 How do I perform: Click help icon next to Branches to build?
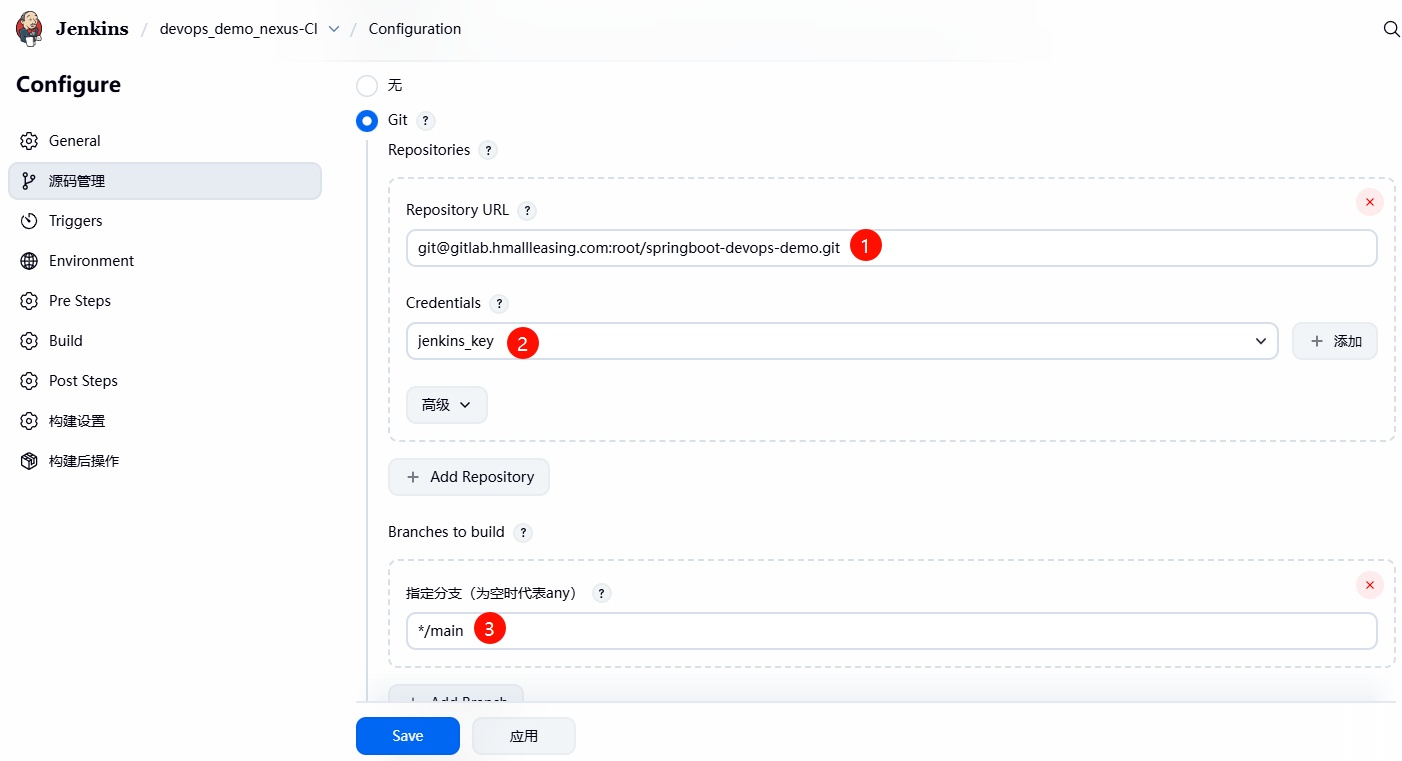click(x=523, y=533)
